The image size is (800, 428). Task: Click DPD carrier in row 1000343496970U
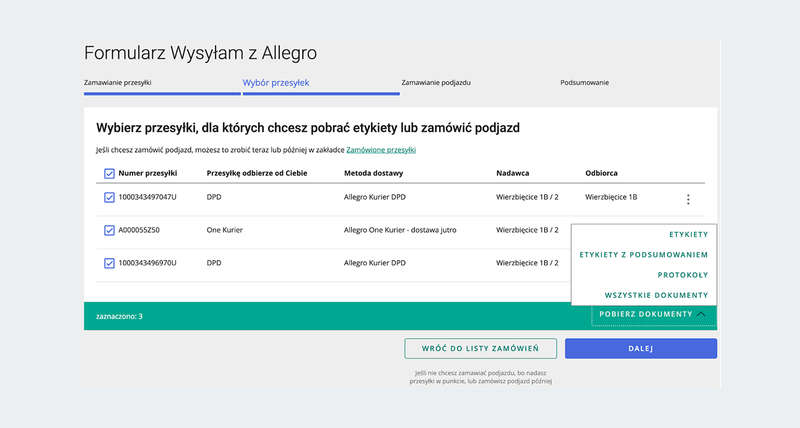214,263
